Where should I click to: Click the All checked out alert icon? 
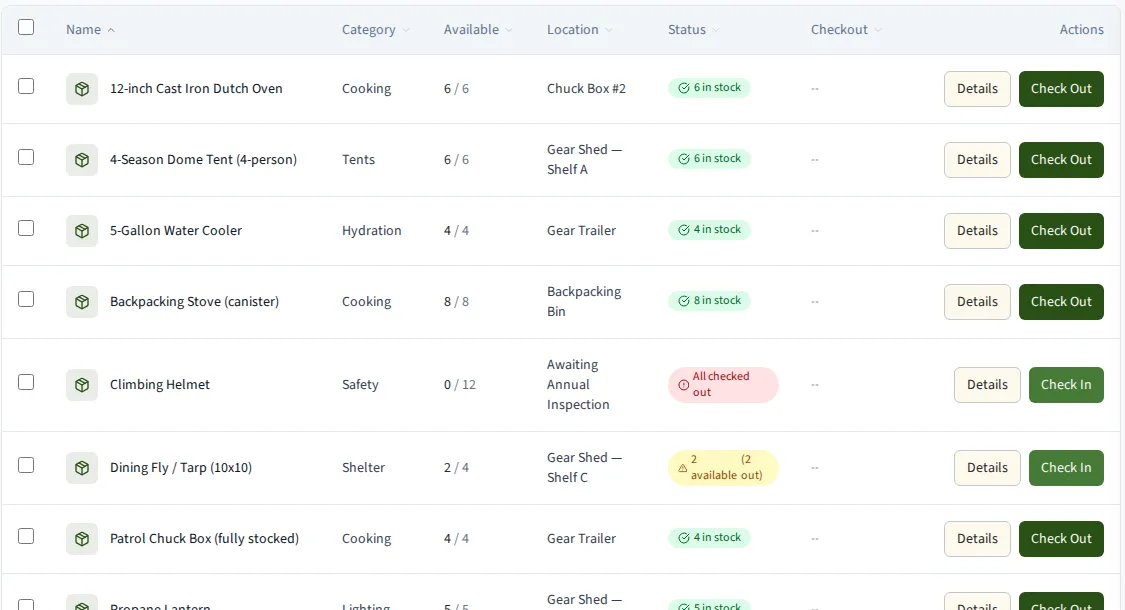click(683, 385)
